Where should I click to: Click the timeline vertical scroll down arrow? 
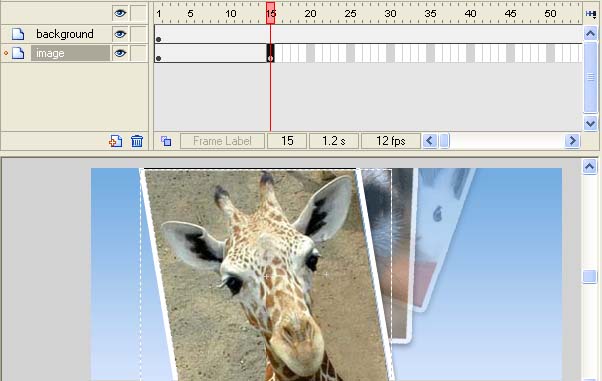pyautogui.click(x=590, y=123)
